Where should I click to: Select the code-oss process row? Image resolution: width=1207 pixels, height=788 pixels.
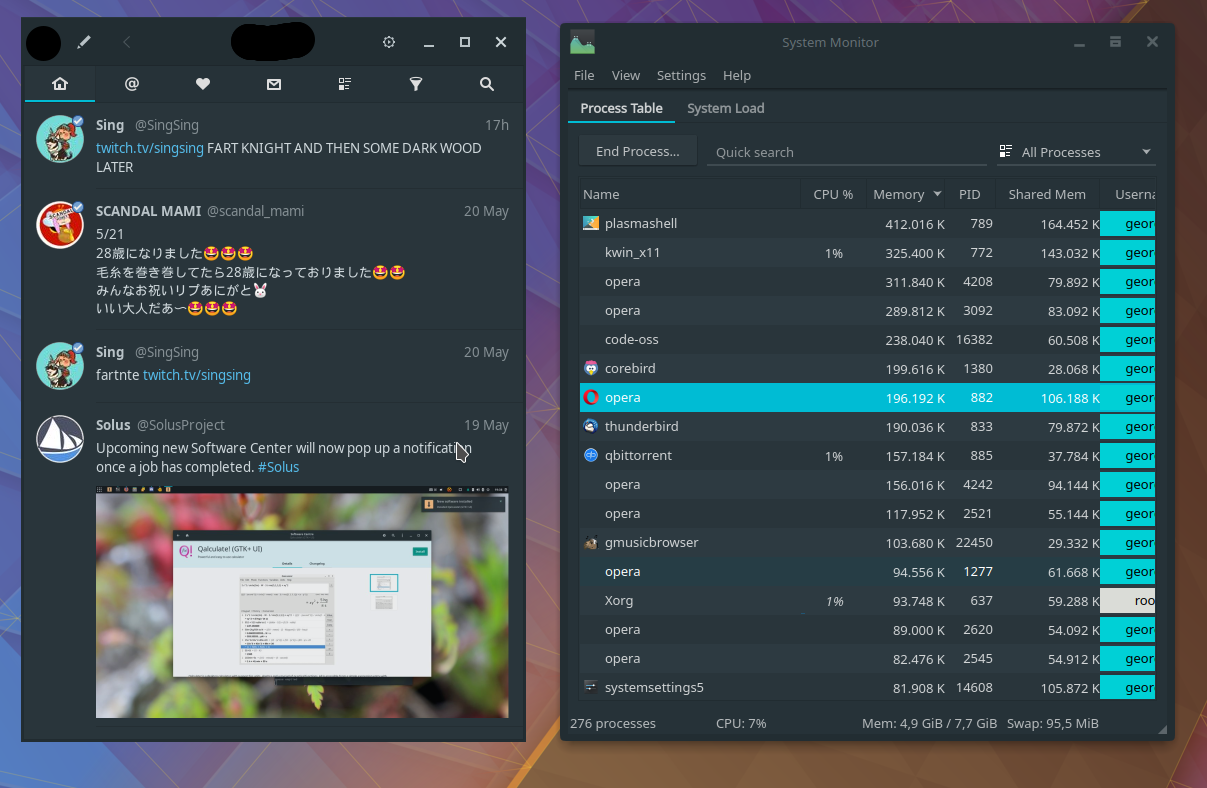(x=867, y=340)
